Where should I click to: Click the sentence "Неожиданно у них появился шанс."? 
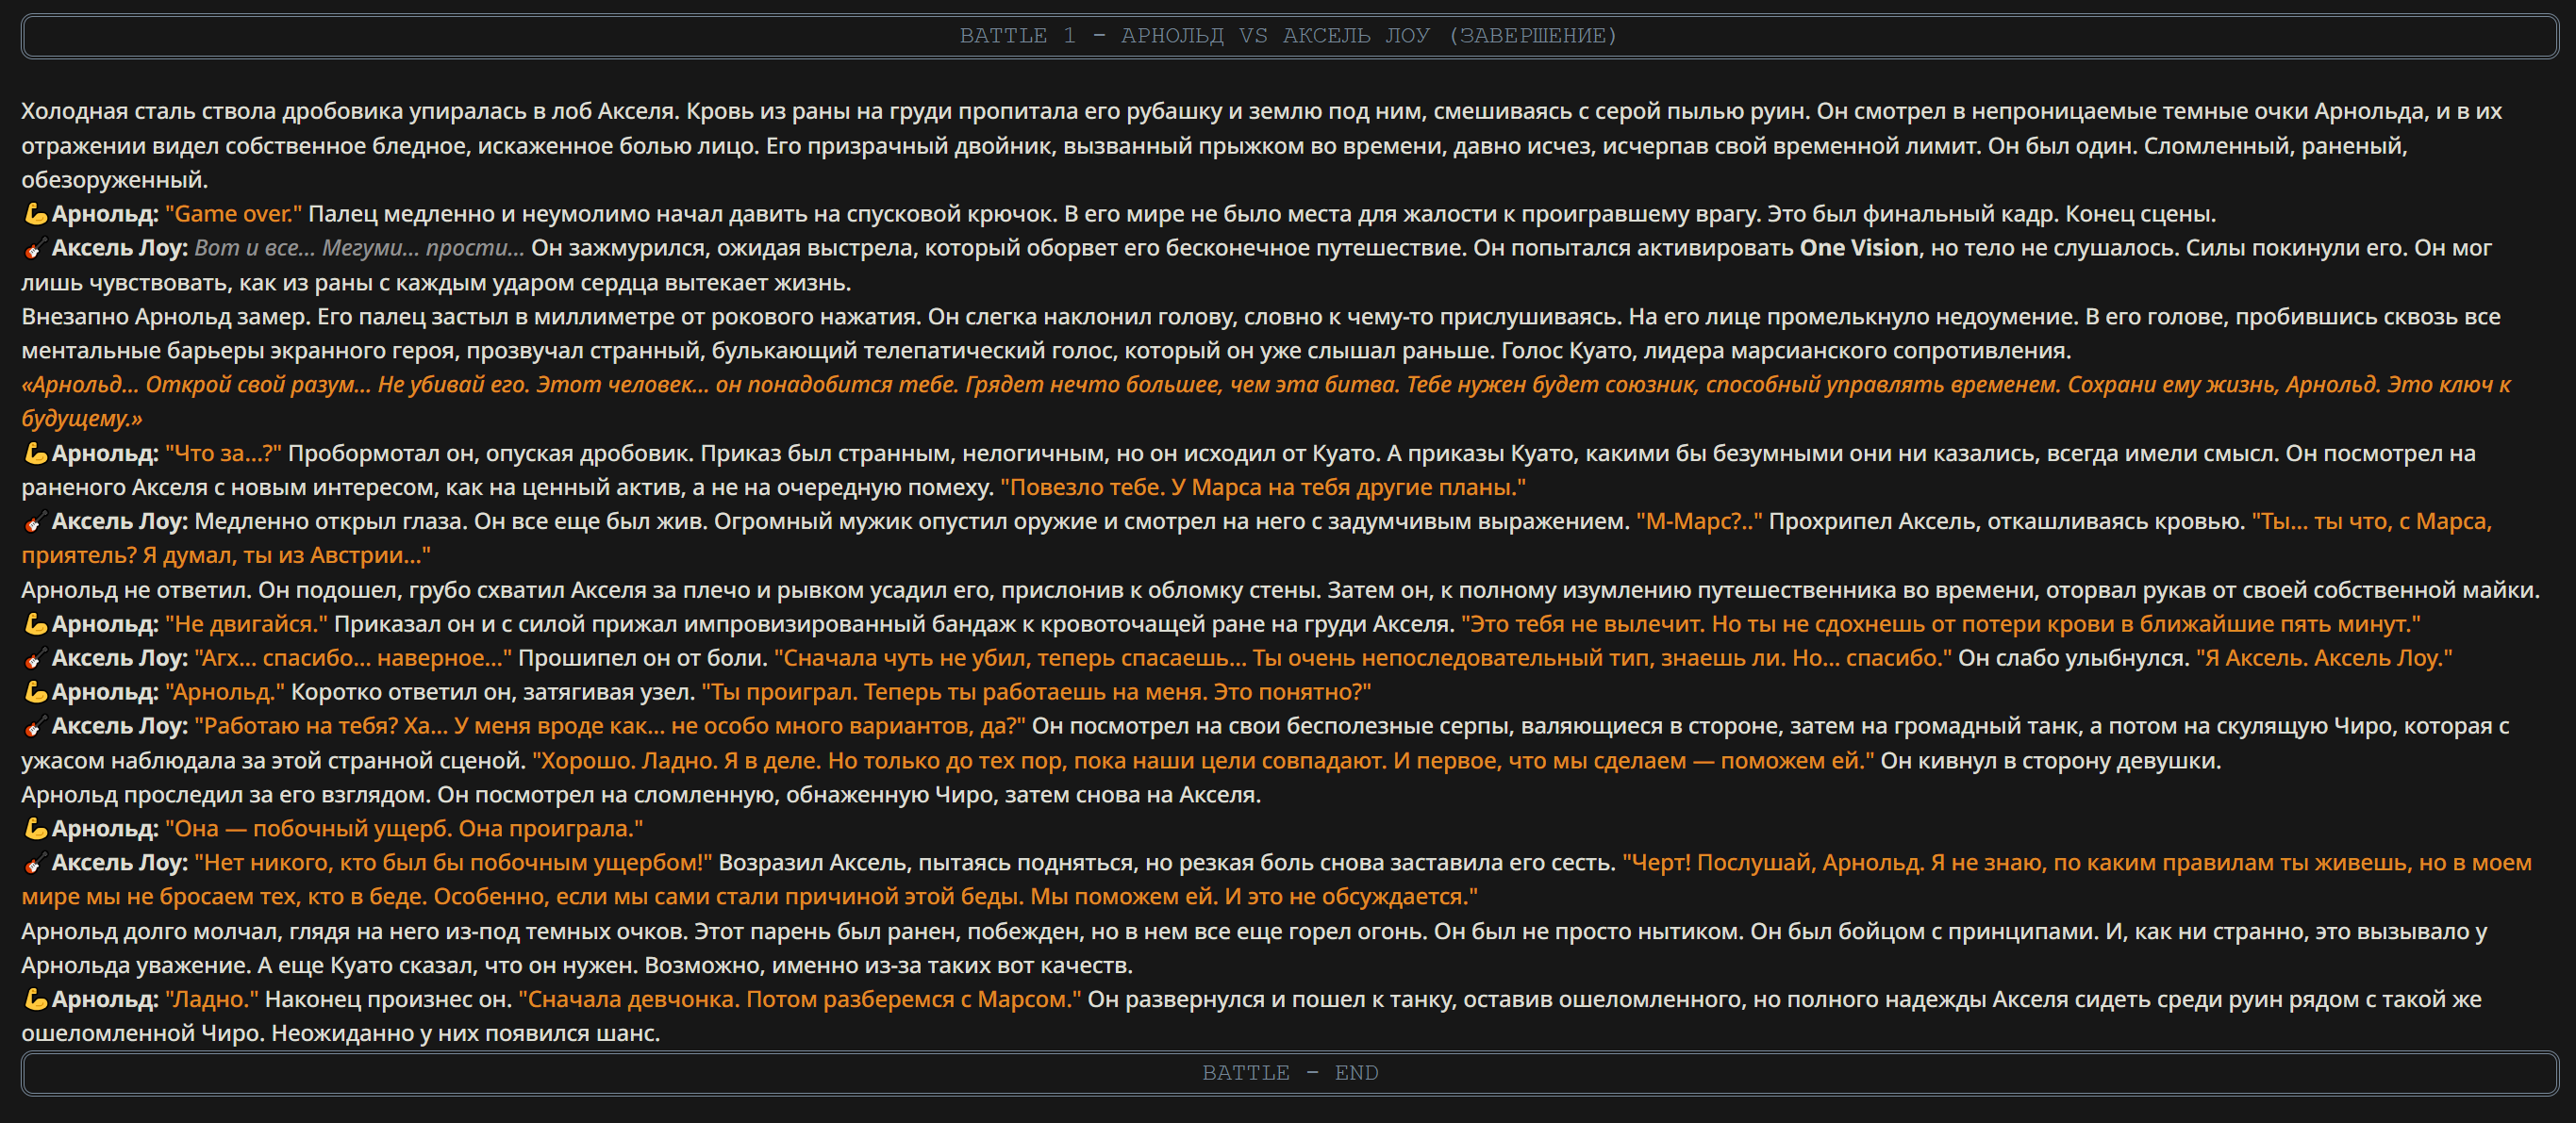point(466,1034)
